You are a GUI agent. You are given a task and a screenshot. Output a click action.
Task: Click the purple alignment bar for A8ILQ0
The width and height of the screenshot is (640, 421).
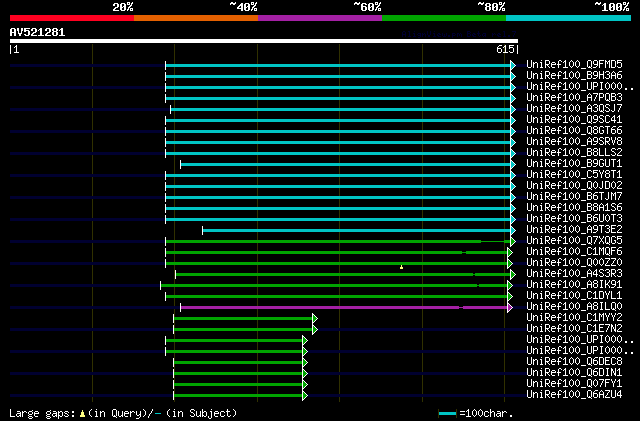[344, 307]
